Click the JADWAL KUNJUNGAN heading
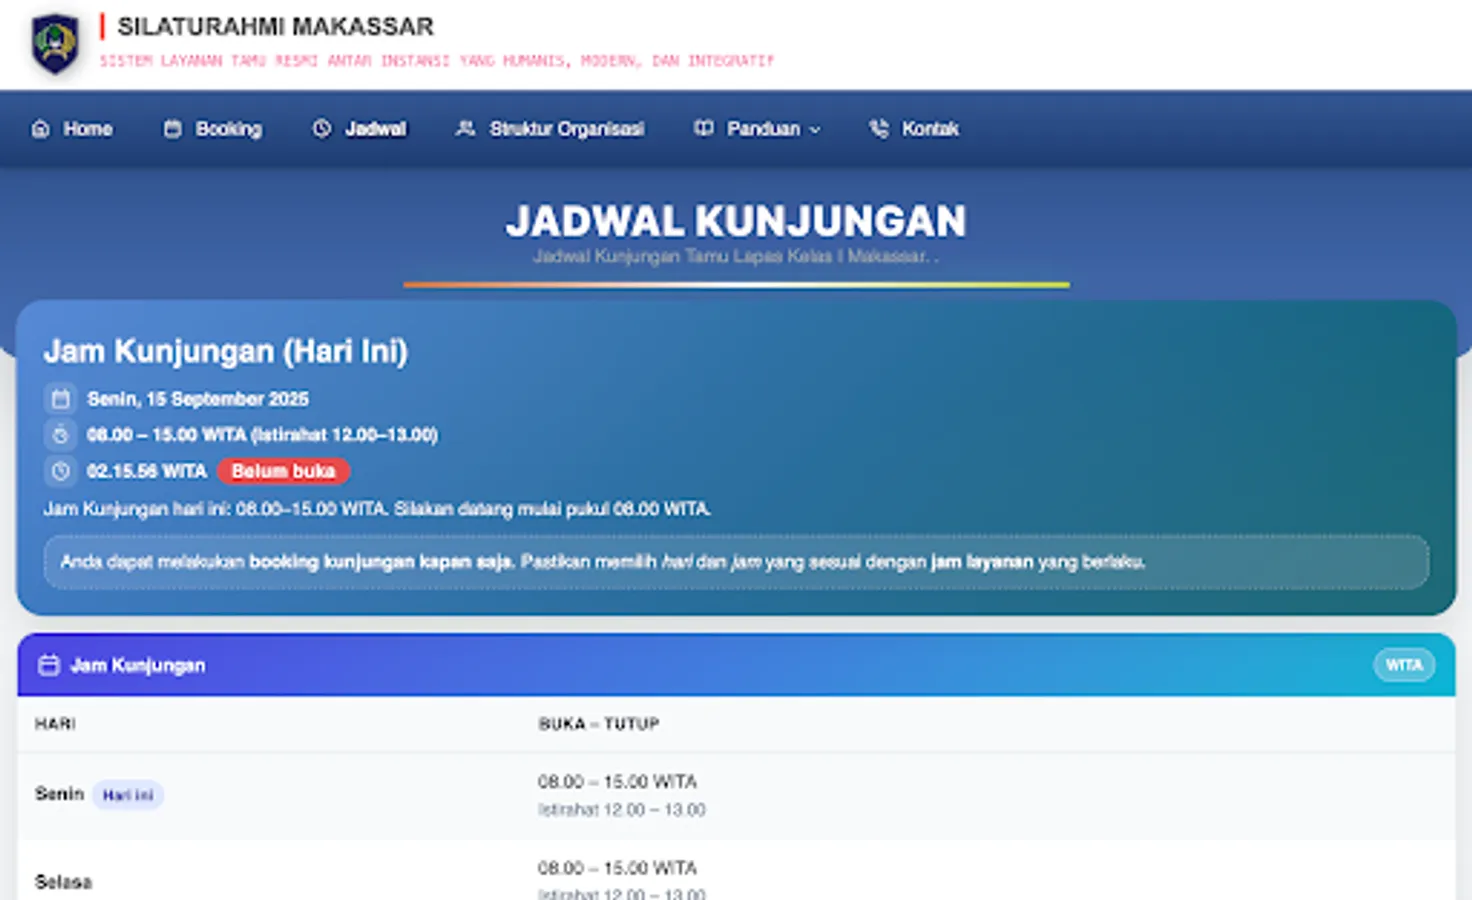The image size is (1472, 900). (736, 221)
